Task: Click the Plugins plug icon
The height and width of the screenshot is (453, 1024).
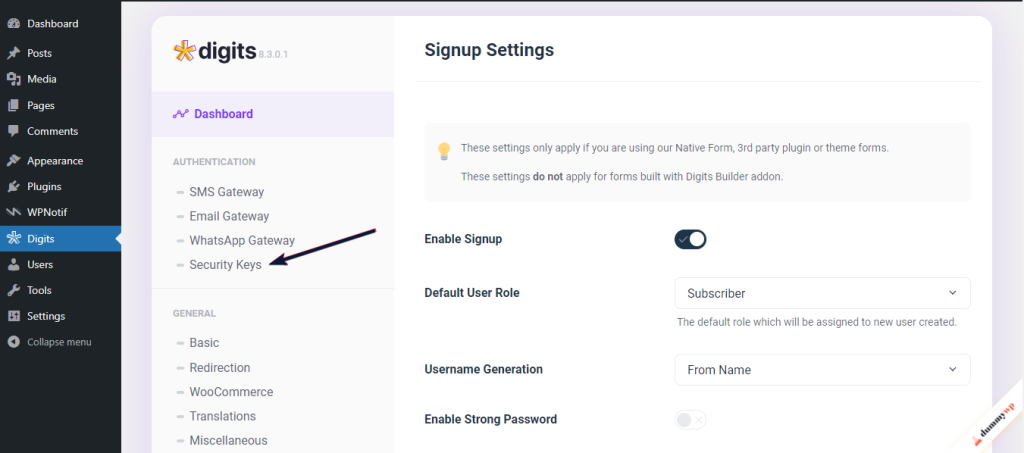Action: point(13,186)
